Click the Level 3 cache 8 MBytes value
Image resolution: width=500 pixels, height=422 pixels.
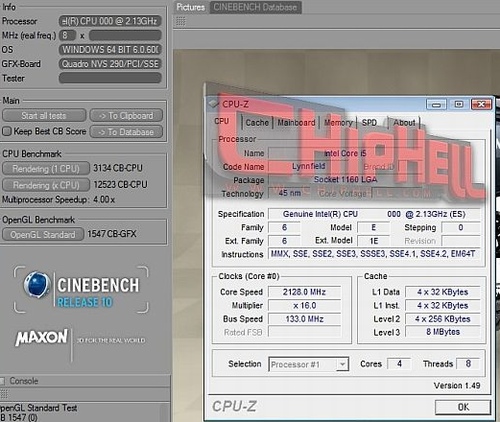443,332
